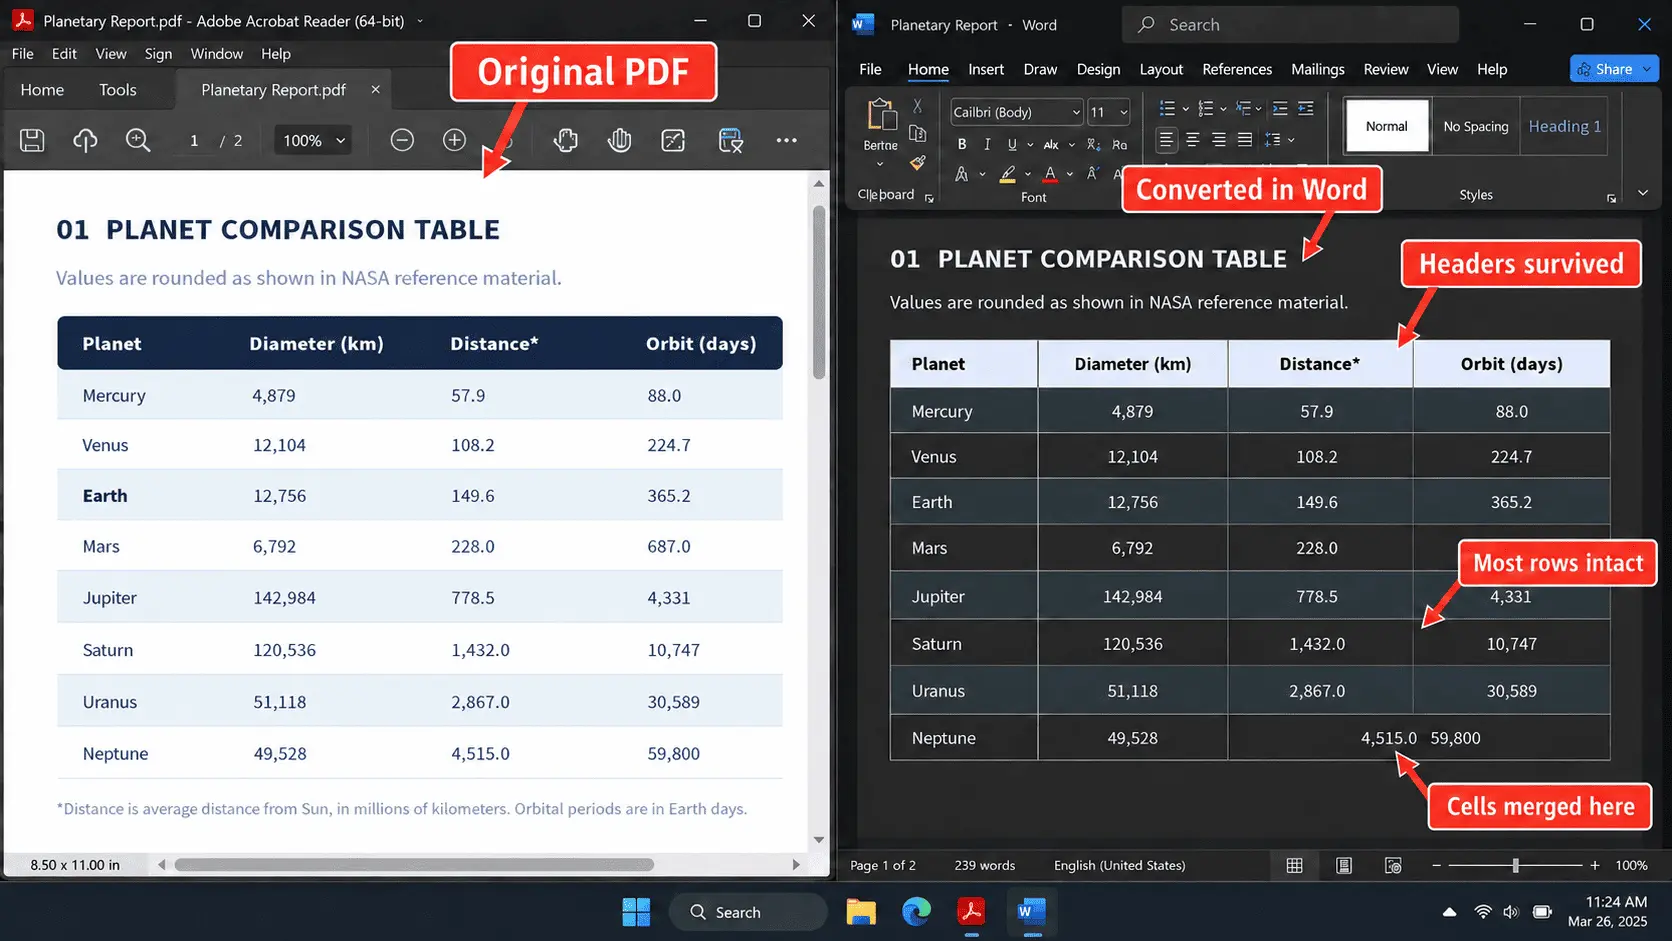Viewport: 1672px width, 941px height.
Task: Toggle Bold formatting in Word
Action: 962,144
